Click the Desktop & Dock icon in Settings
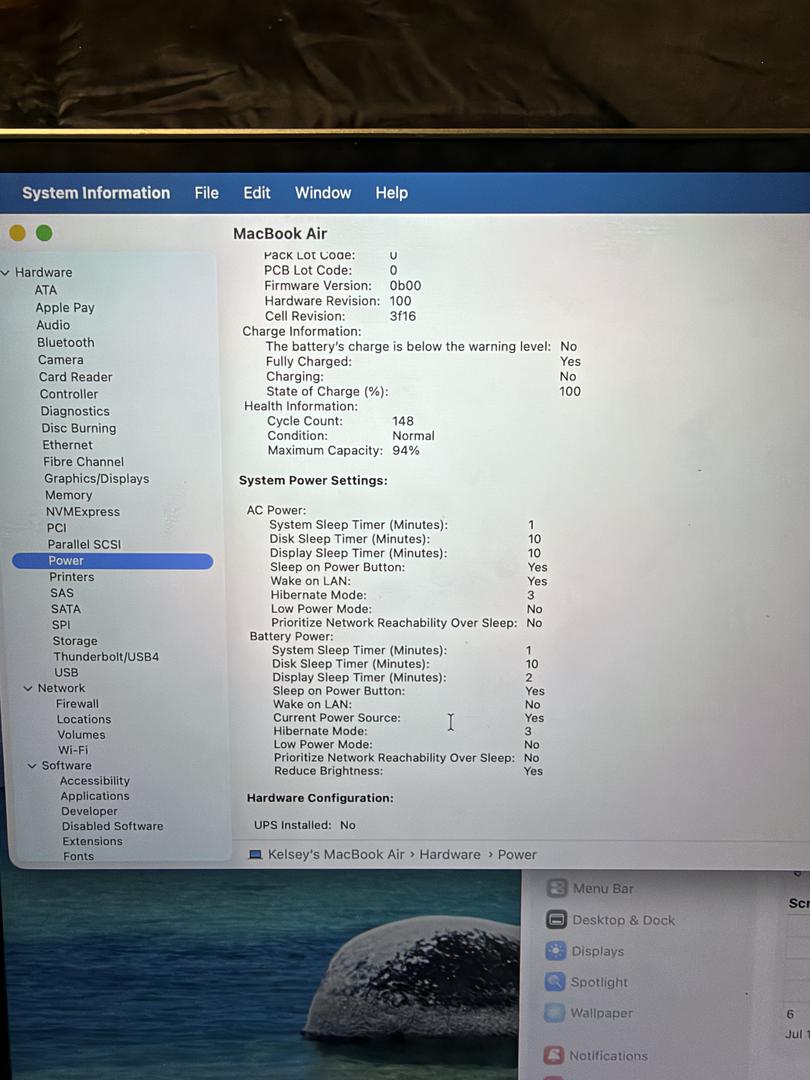The image size is (810, 1080). [x=556, y=920]
